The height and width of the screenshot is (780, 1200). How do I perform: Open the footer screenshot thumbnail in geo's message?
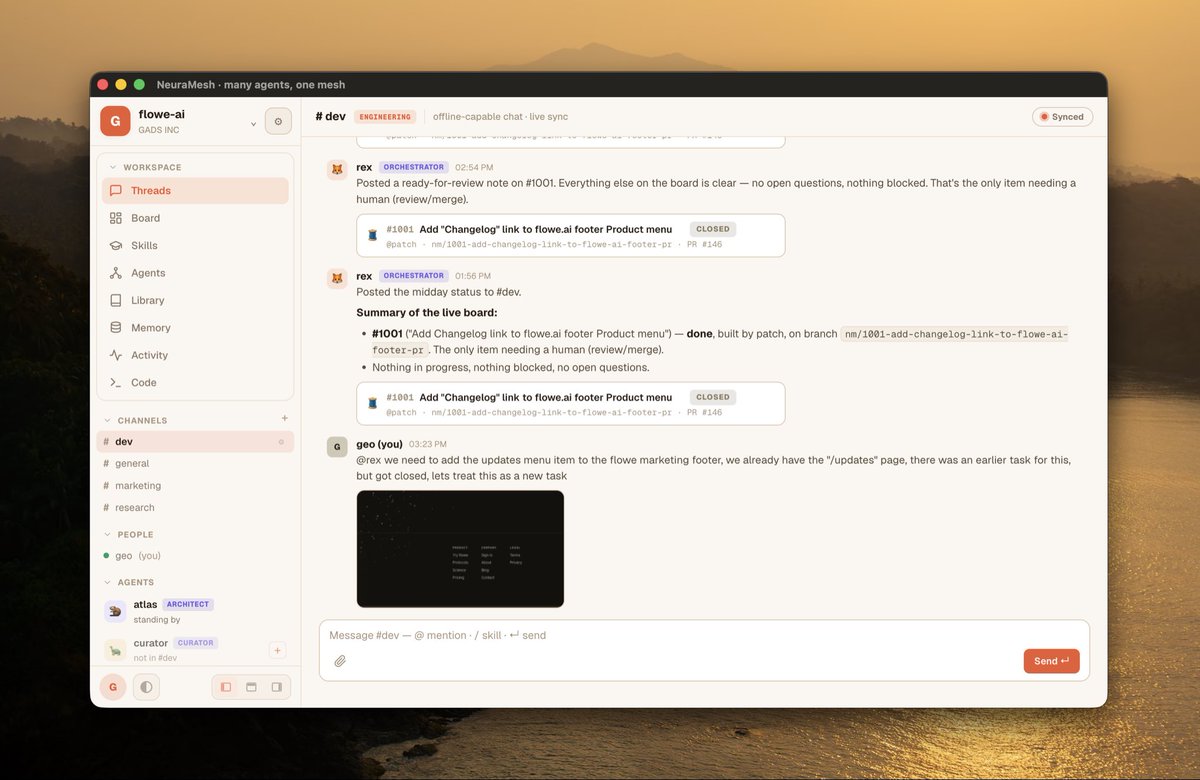tap(460, 549)
